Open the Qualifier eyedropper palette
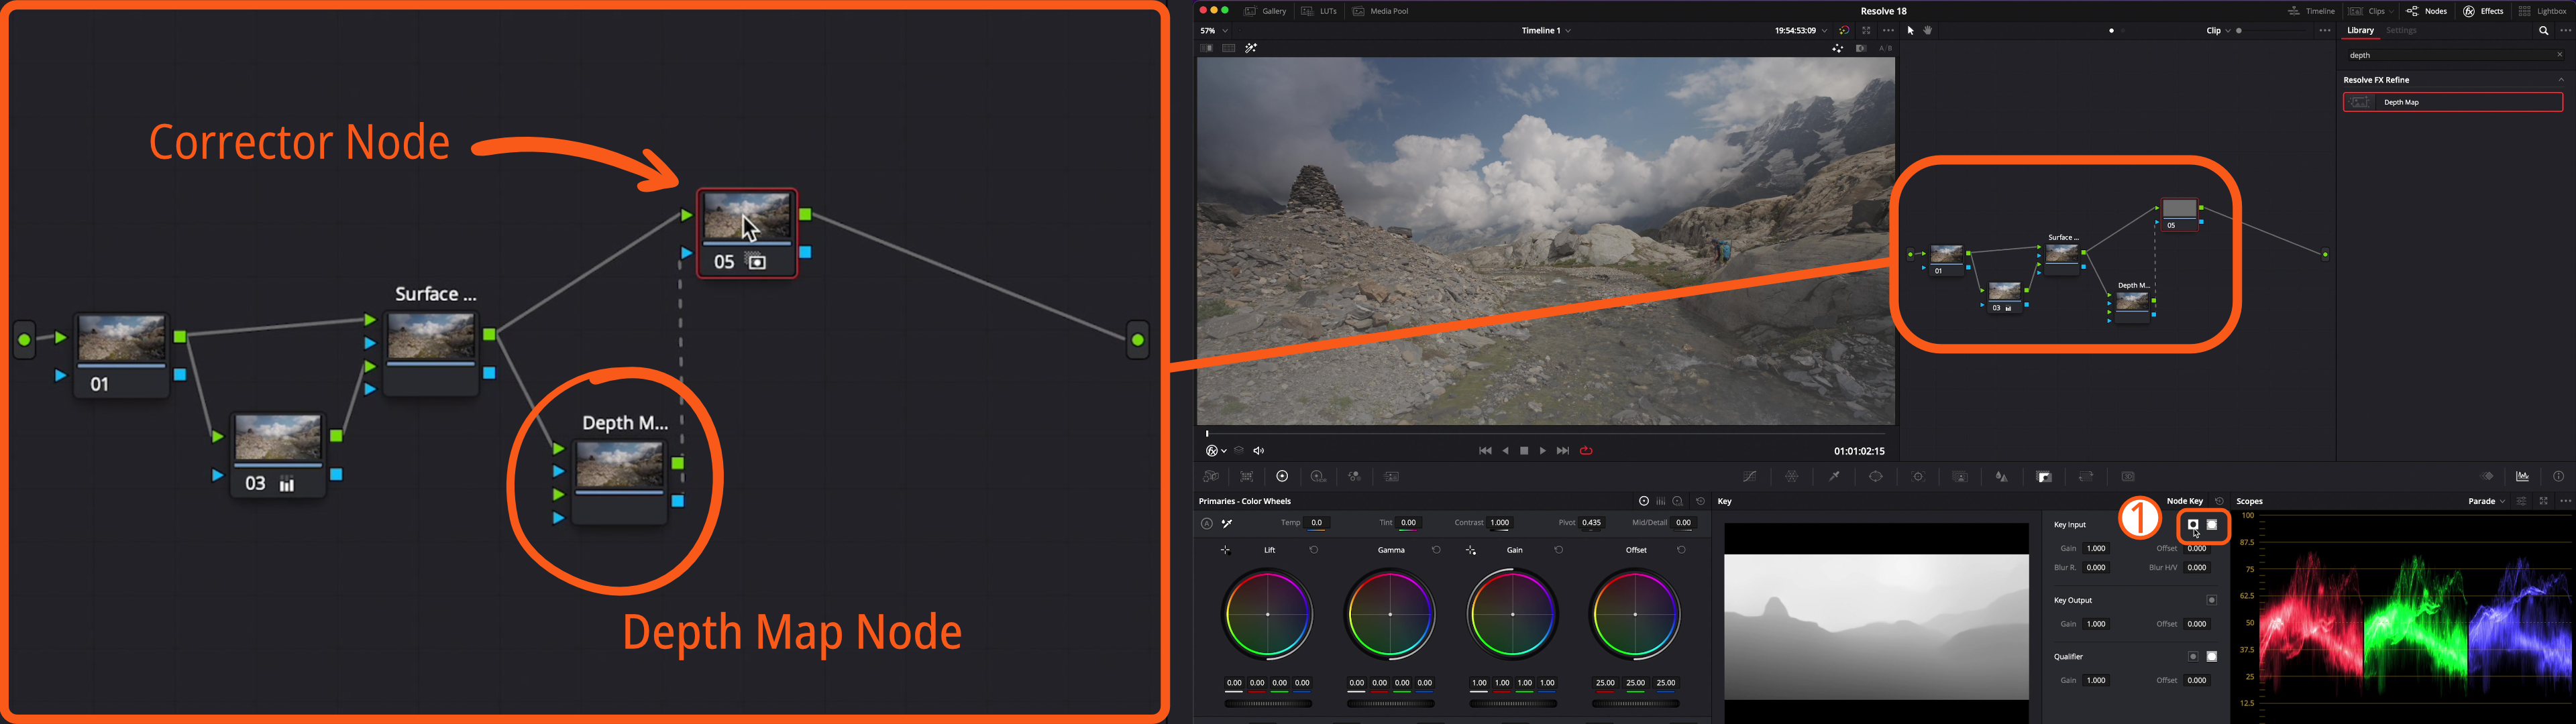The width and height of the screenshot is (2576, 724). pos(1834,477)
